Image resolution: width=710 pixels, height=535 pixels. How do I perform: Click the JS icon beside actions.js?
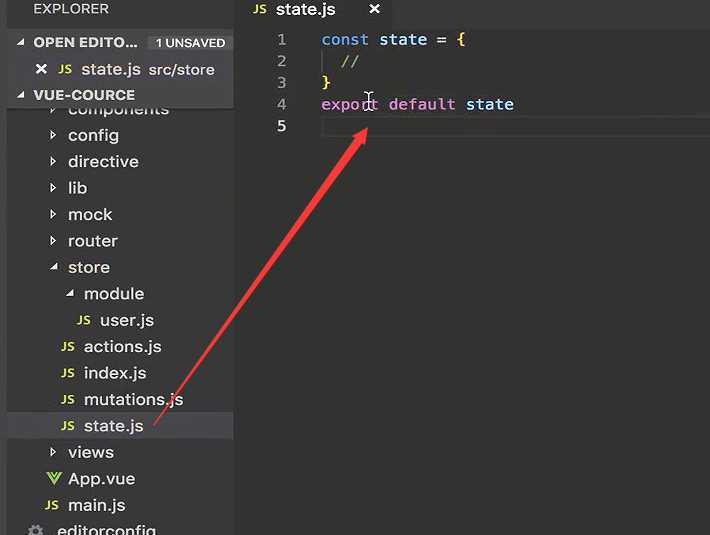[67, 347]
